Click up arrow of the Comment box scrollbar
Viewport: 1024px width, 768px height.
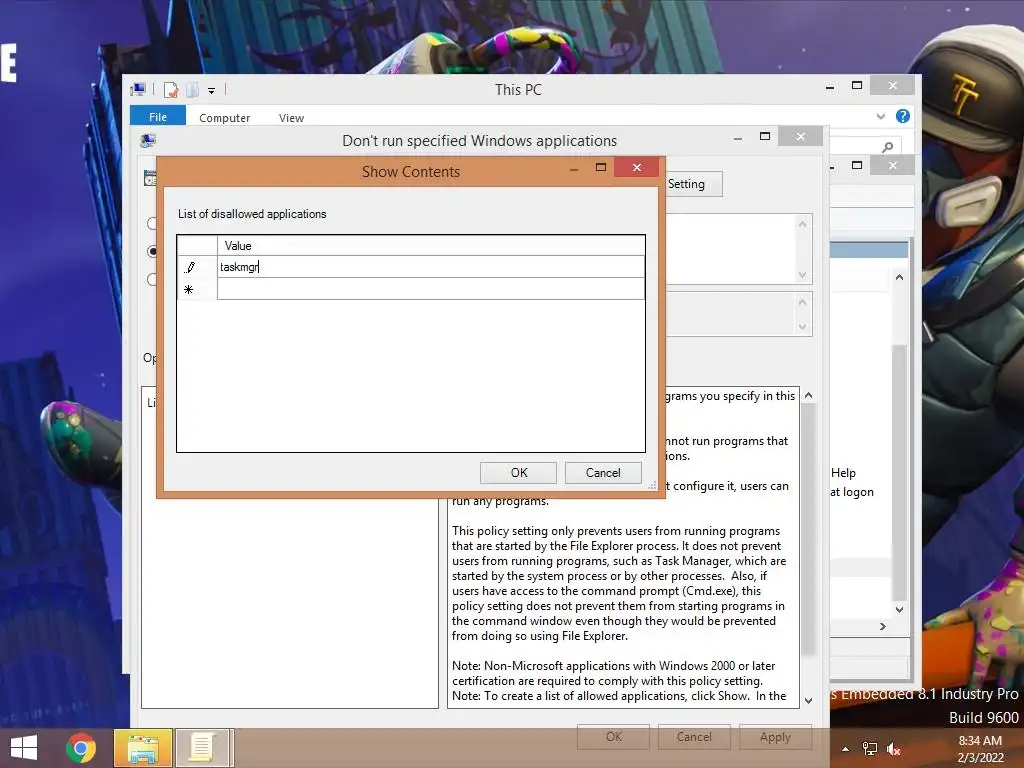[x=803, y=224]
